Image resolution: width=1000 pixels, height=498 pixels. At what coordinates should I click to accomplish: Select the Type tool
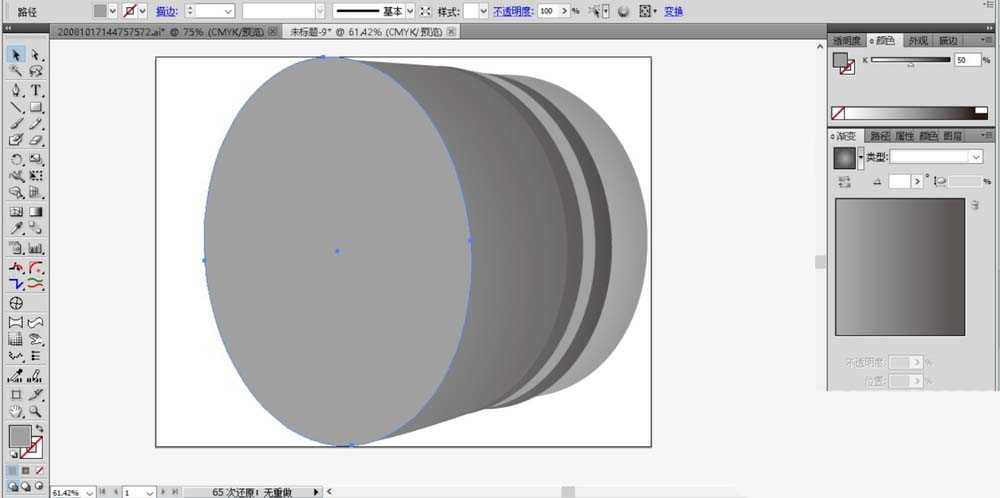point(36,90)
